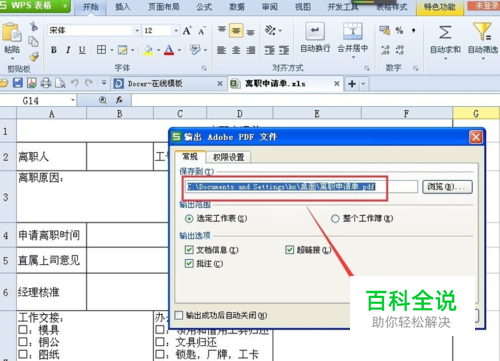Image resolution: width=500 pixels, height=361 pixels.
Task: Open the font color dropdown arrow
Action: pyautogui.click(x=179, y=50)
